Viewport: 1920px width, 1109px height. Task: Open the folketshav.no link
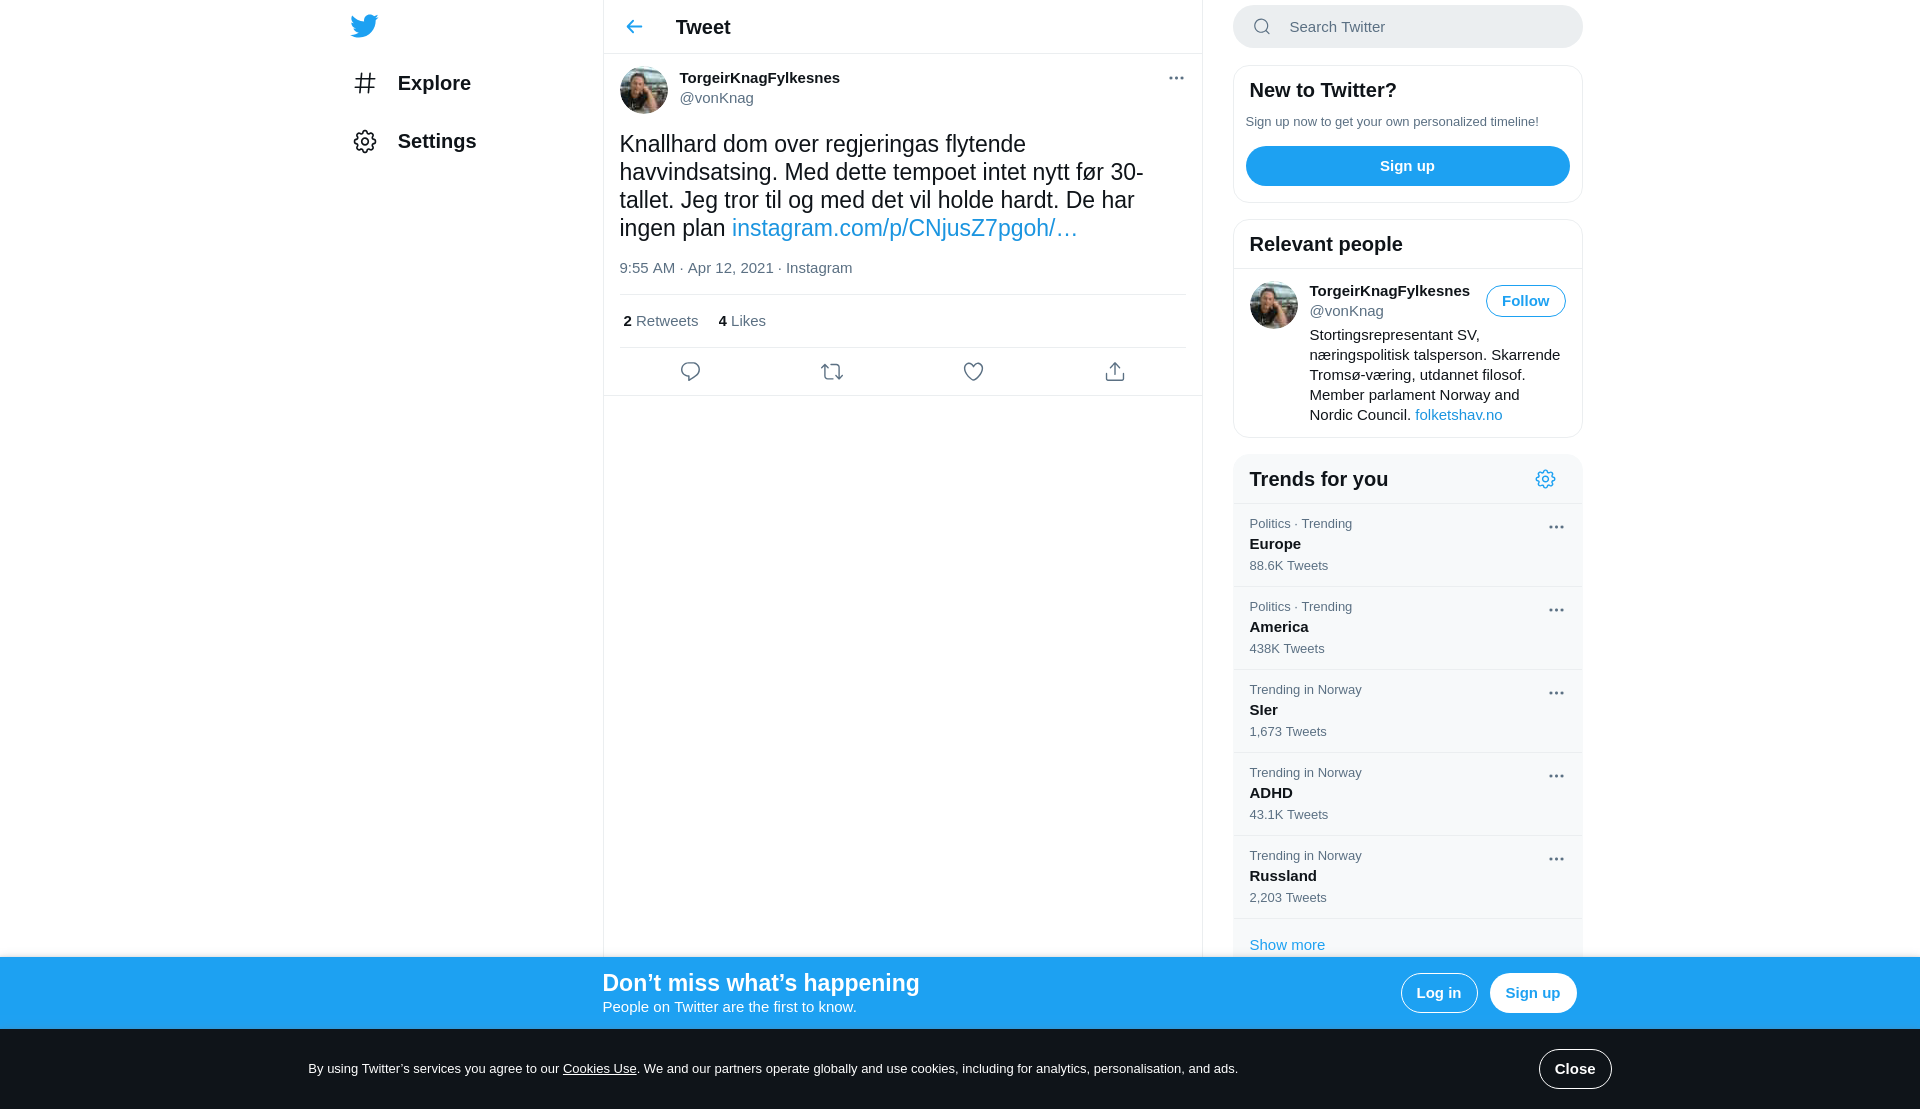1458,415
